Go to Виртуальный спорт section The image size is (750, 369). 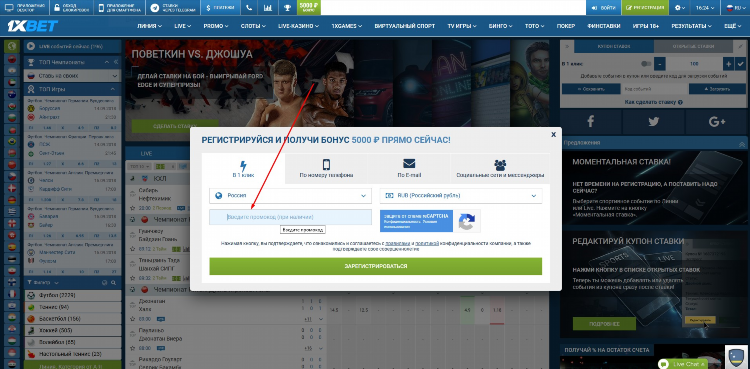tap(405, 26)
